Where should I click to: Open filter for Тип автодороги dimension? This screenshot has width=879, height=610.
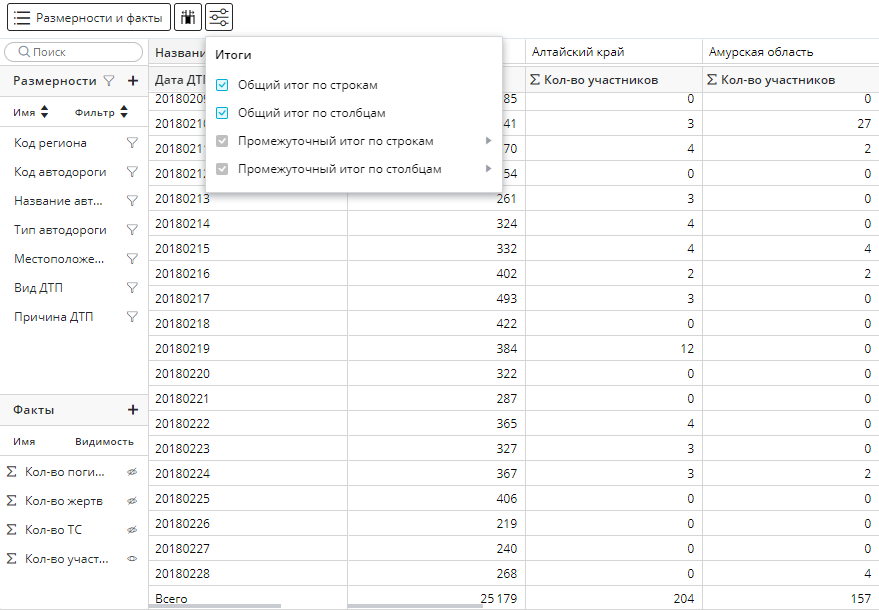coord(131,230)
